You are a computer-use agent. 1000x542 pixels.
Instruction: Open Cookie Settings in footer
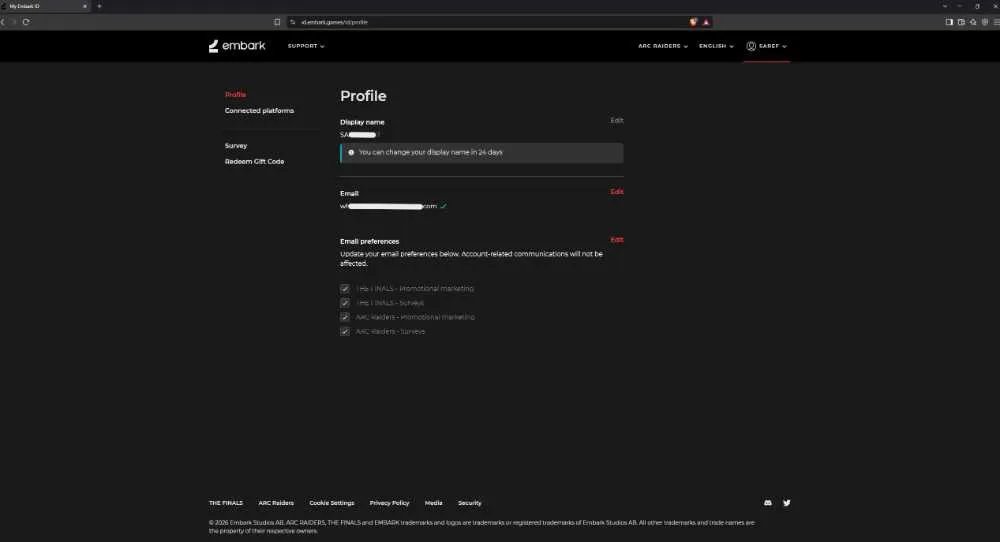pyautogui.click(x=332, y=503)
